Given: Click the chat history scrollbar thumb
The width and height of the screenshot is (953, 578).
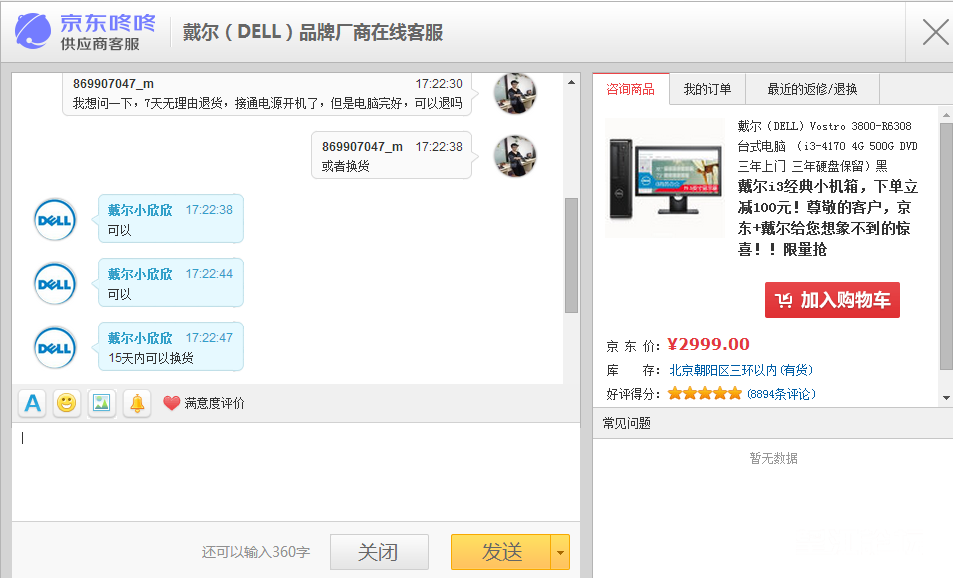Looking at the screenshot, I should [x=571, y=255].
